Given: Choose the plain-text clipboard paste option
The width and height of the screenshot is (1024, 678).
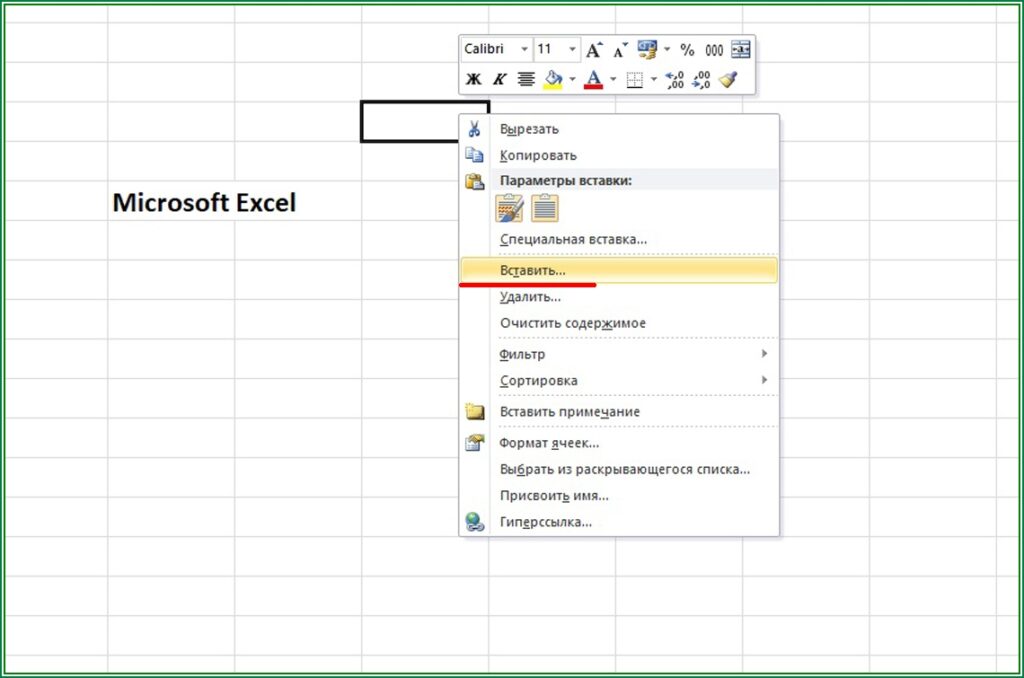Looking at the screenshot, I should 545,208.
